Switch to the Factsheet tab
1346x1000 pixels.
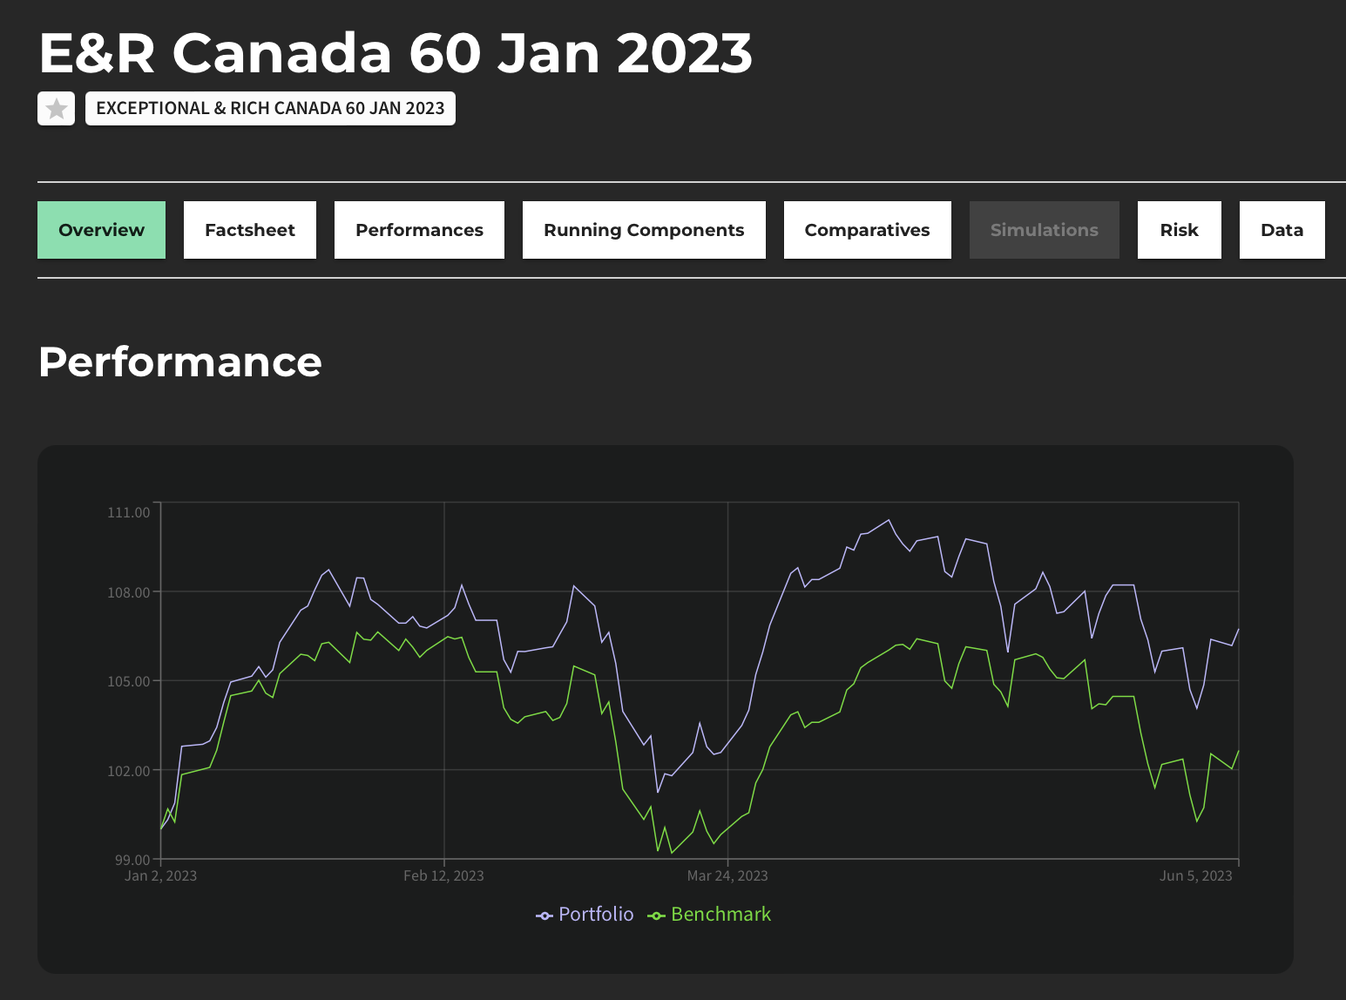click(250, 230)
